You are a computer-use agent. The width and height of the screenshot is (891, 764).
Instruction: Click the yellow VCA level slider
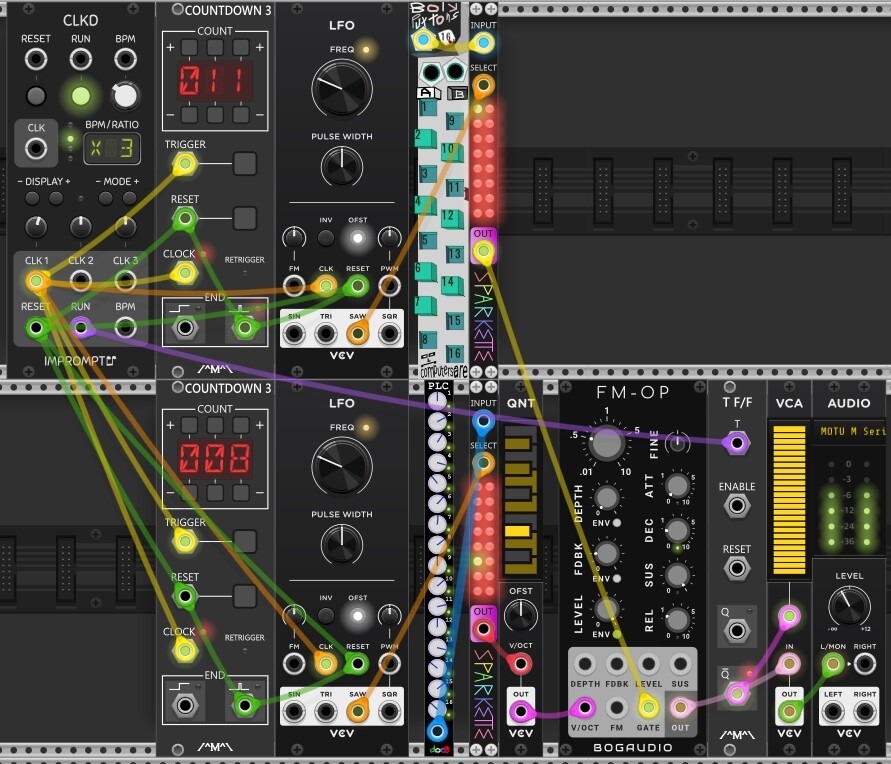tap(789, 499)
